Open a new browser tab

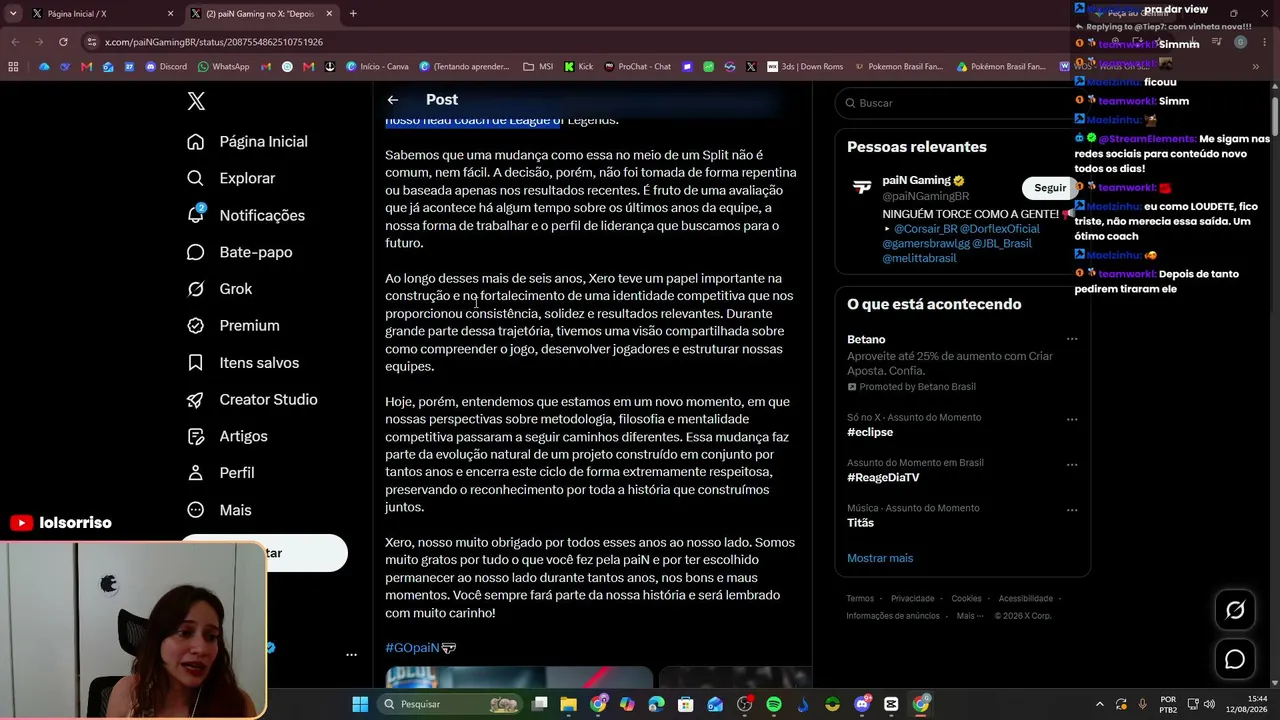353,14
